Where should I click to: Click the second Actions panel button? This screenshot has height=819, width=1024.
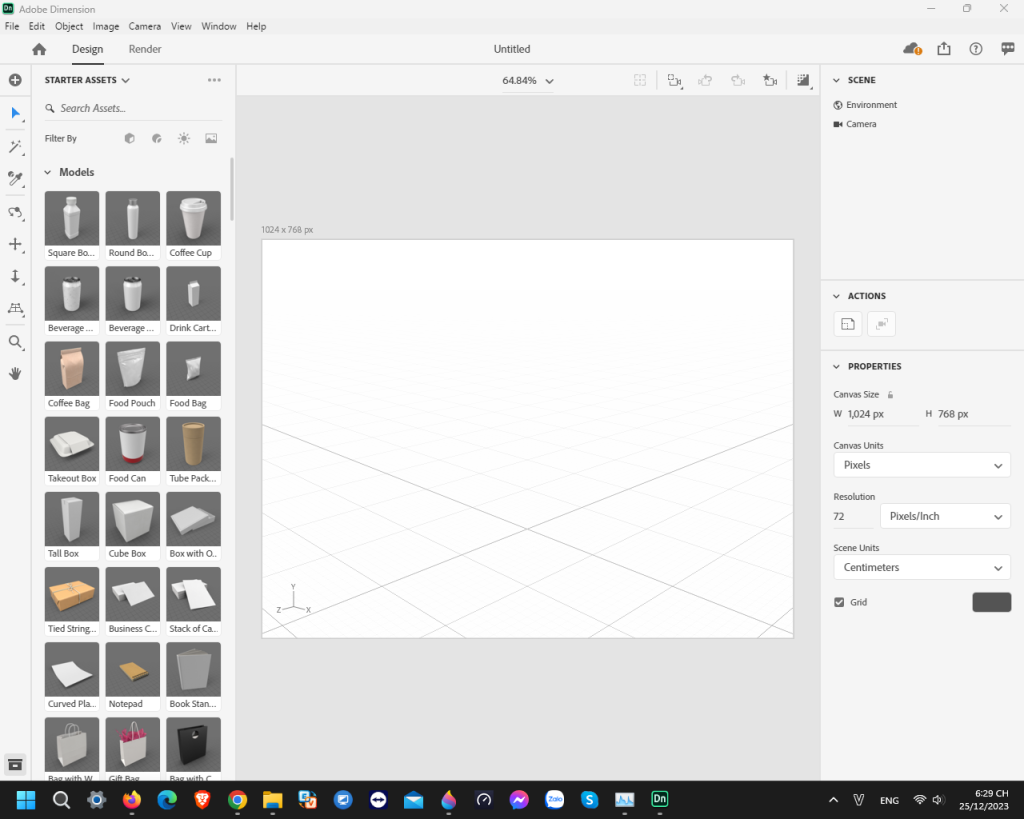(x=881, y=324)
